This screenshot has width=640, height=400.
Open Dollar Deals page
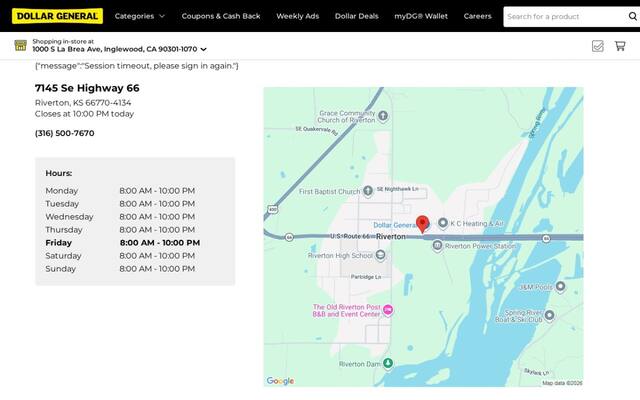point(357,16)
